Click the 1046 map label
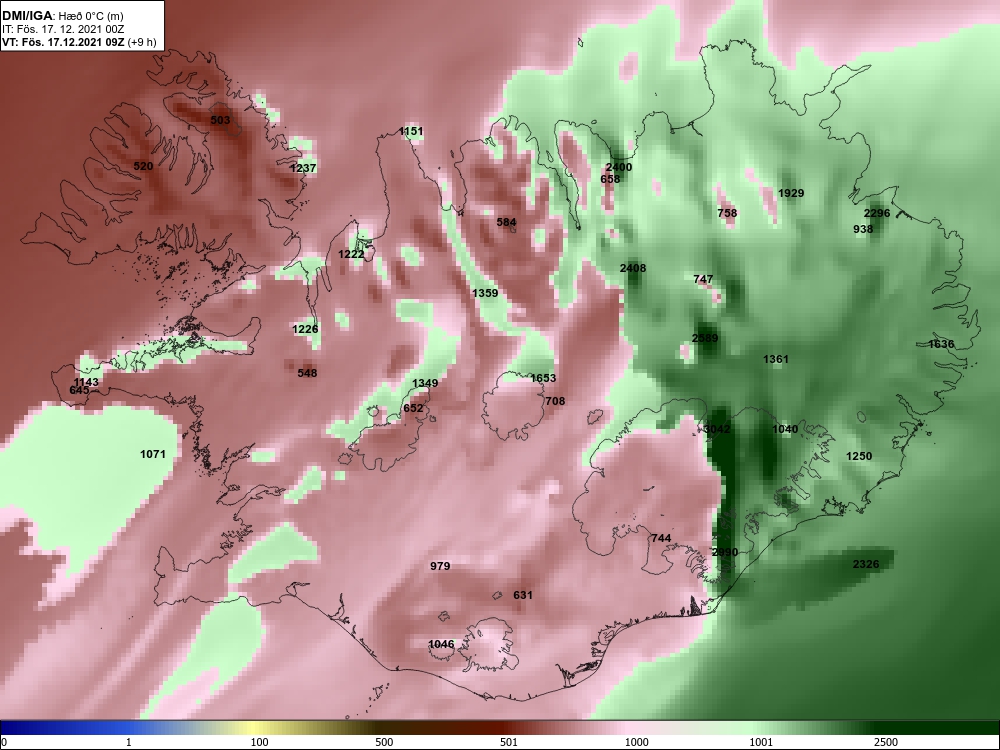 tap(441, 643)
